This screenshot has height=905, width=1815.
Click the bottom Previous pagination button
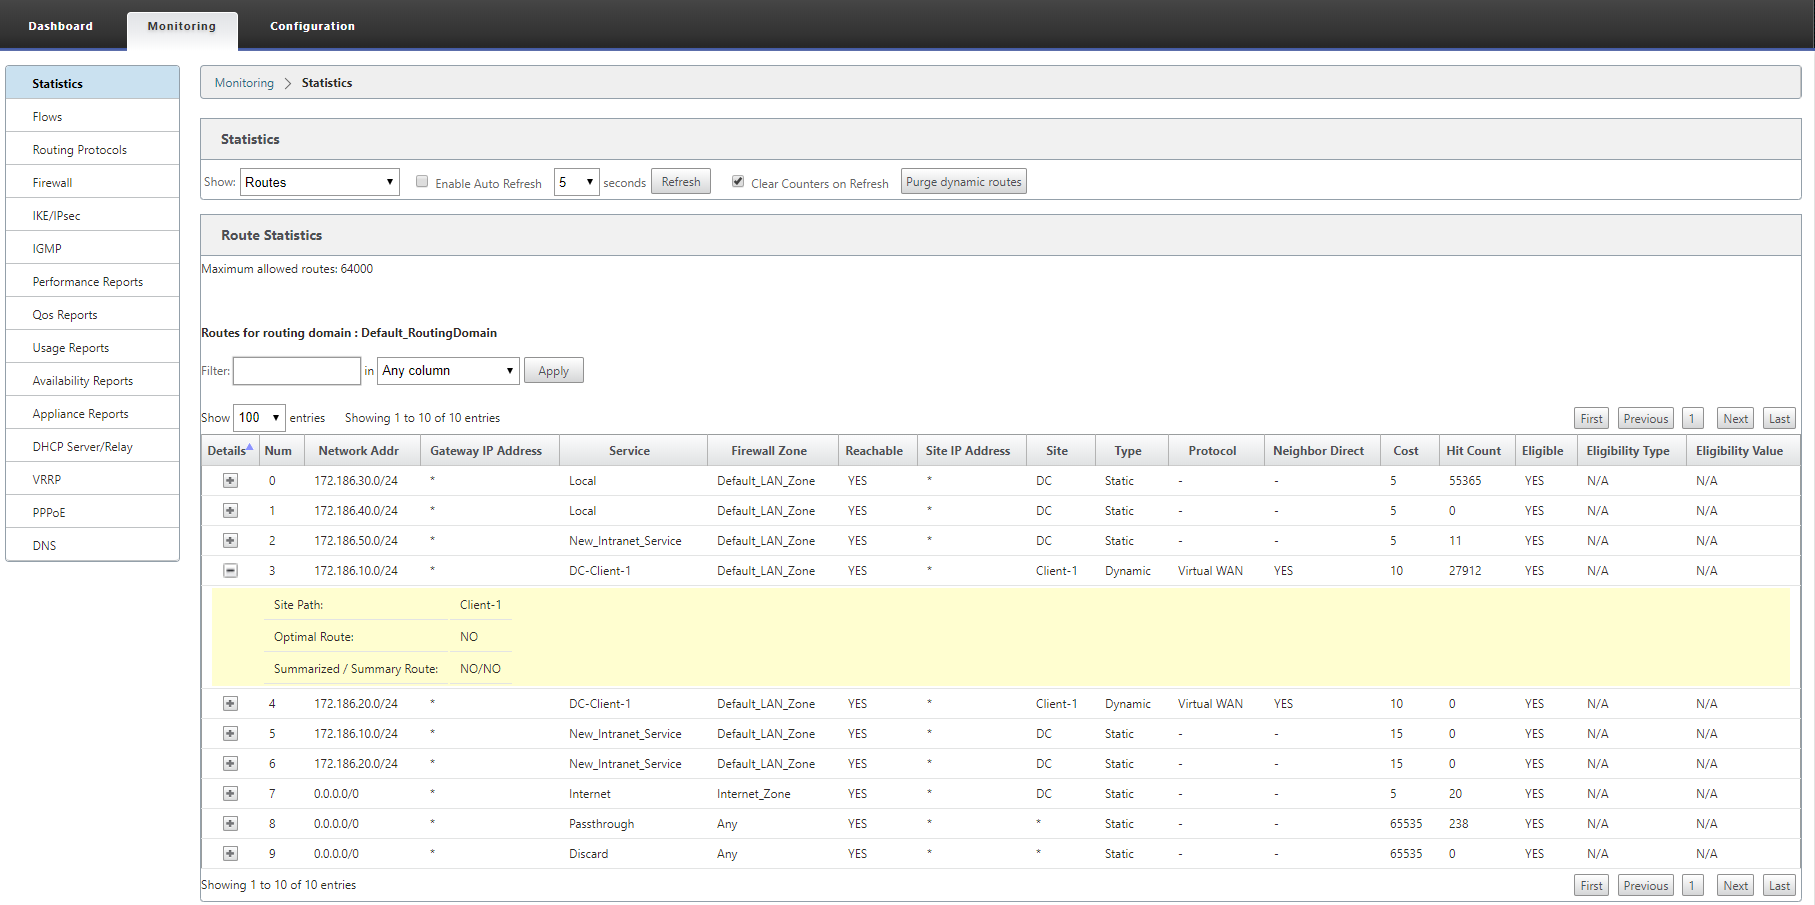tap(1646, 886)
